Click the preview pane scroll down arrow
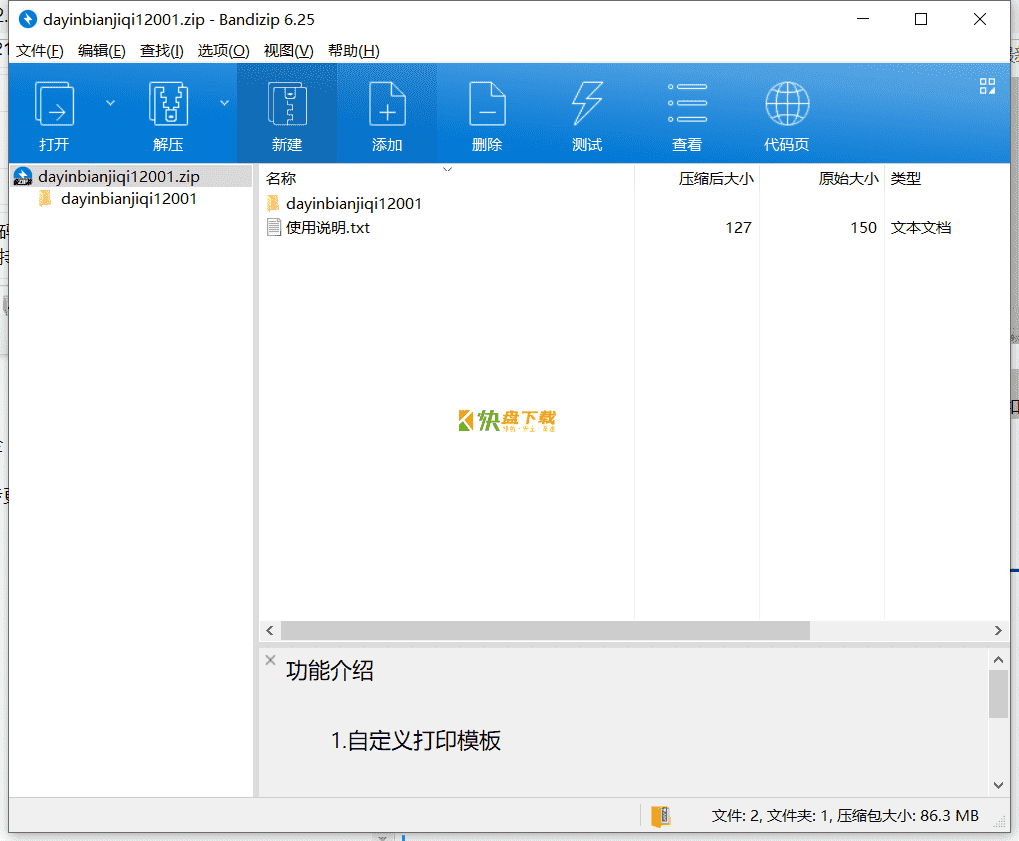1019x841 pixels. (x=998, y=785)
